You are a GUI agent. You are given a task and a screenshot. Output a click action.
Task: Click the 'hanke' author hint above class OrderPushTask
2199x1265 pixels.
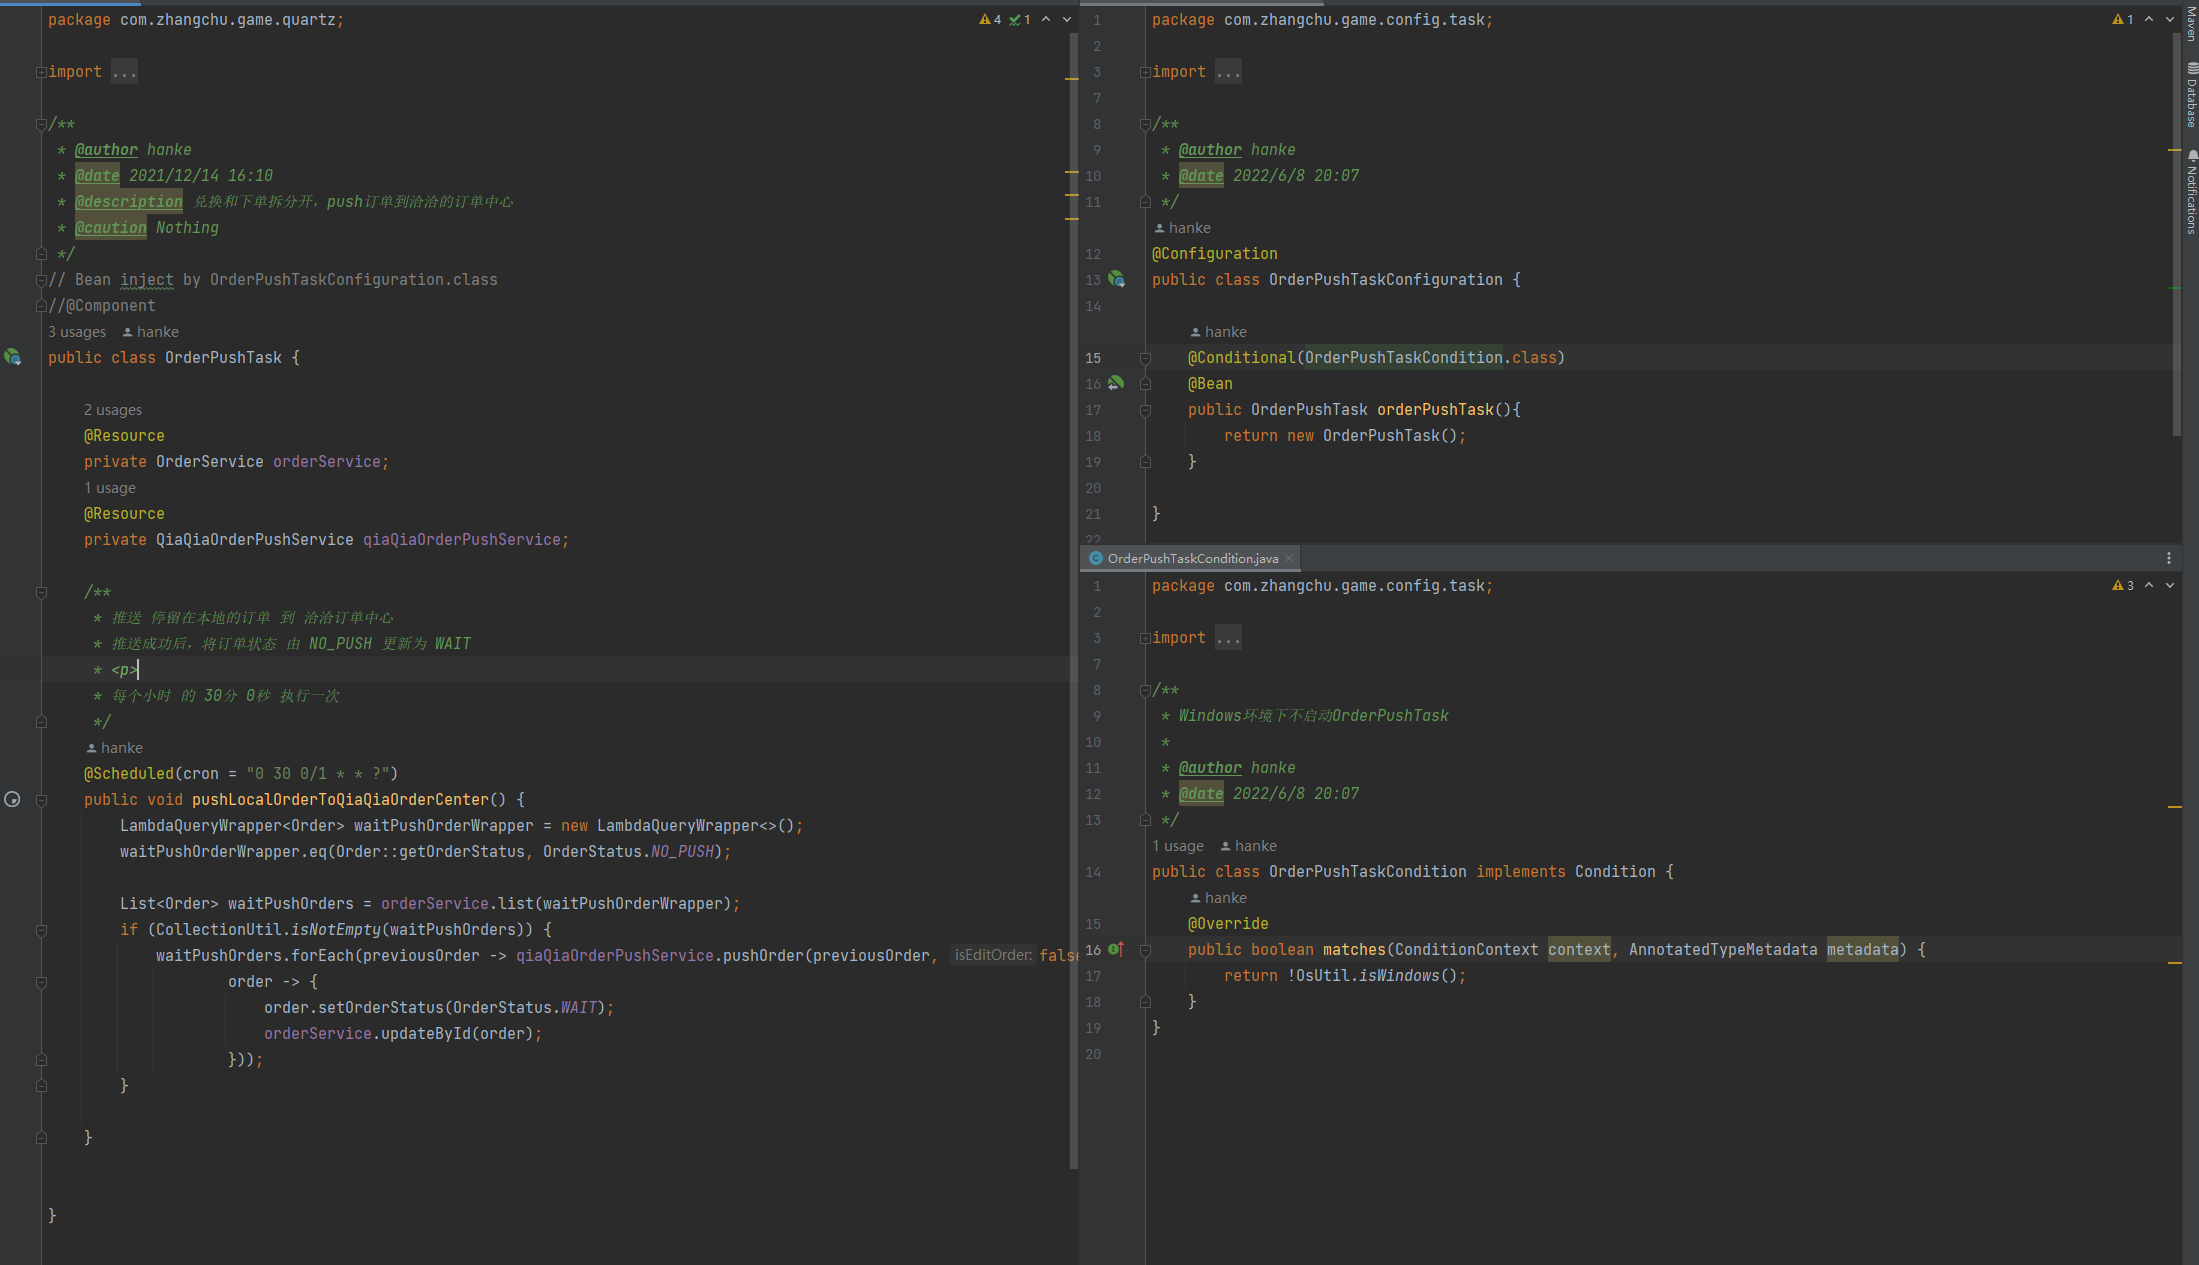(151, 332)
